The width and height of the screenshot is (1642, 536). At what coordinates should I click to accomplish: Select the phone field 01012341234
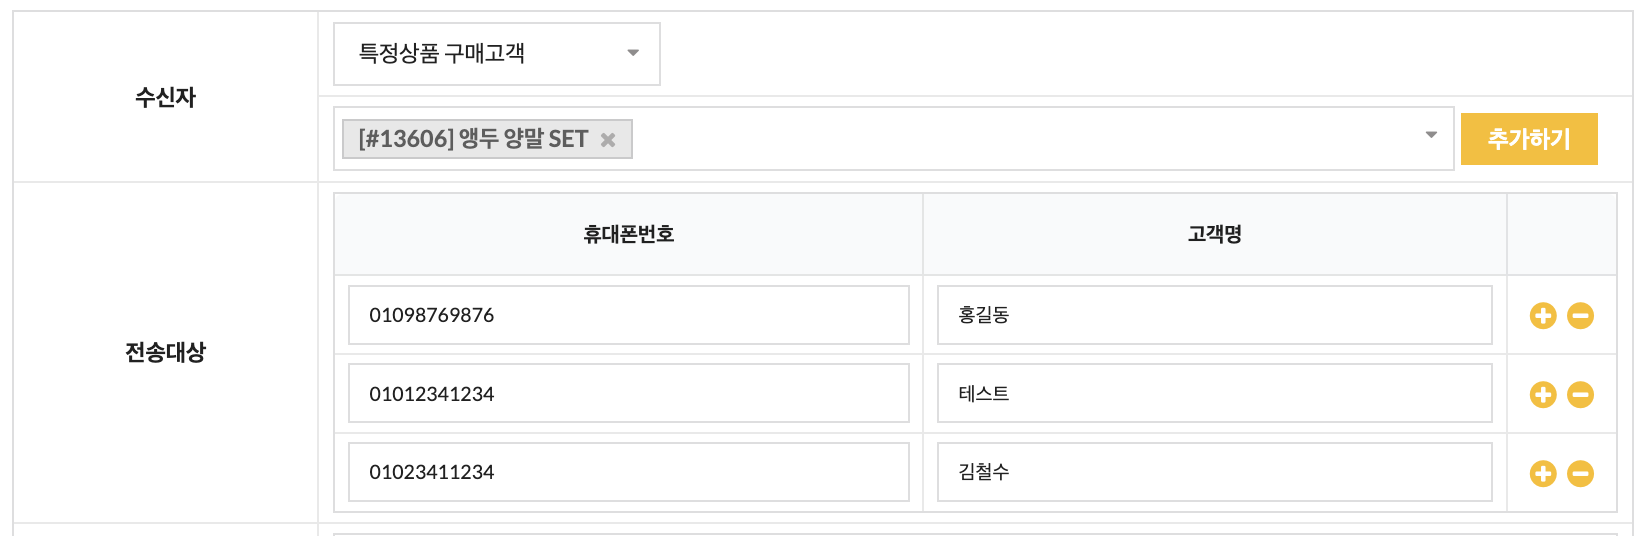pos(628,394)
